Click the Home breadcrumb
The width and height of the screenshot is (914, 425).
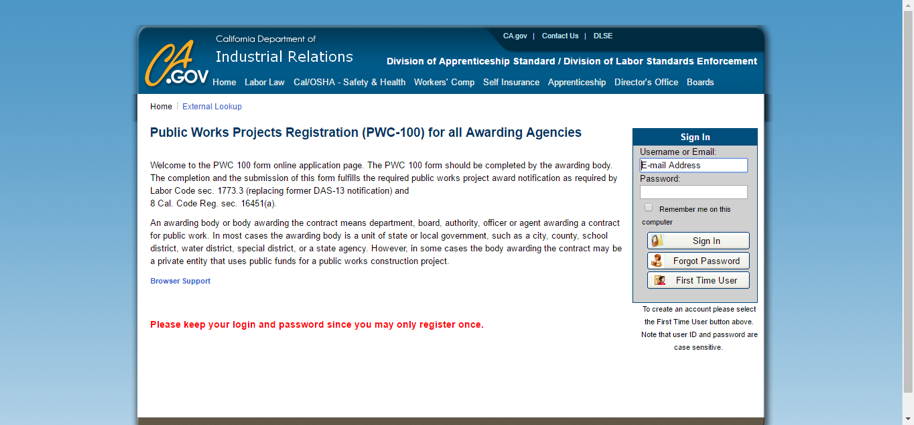click(161, 107)
